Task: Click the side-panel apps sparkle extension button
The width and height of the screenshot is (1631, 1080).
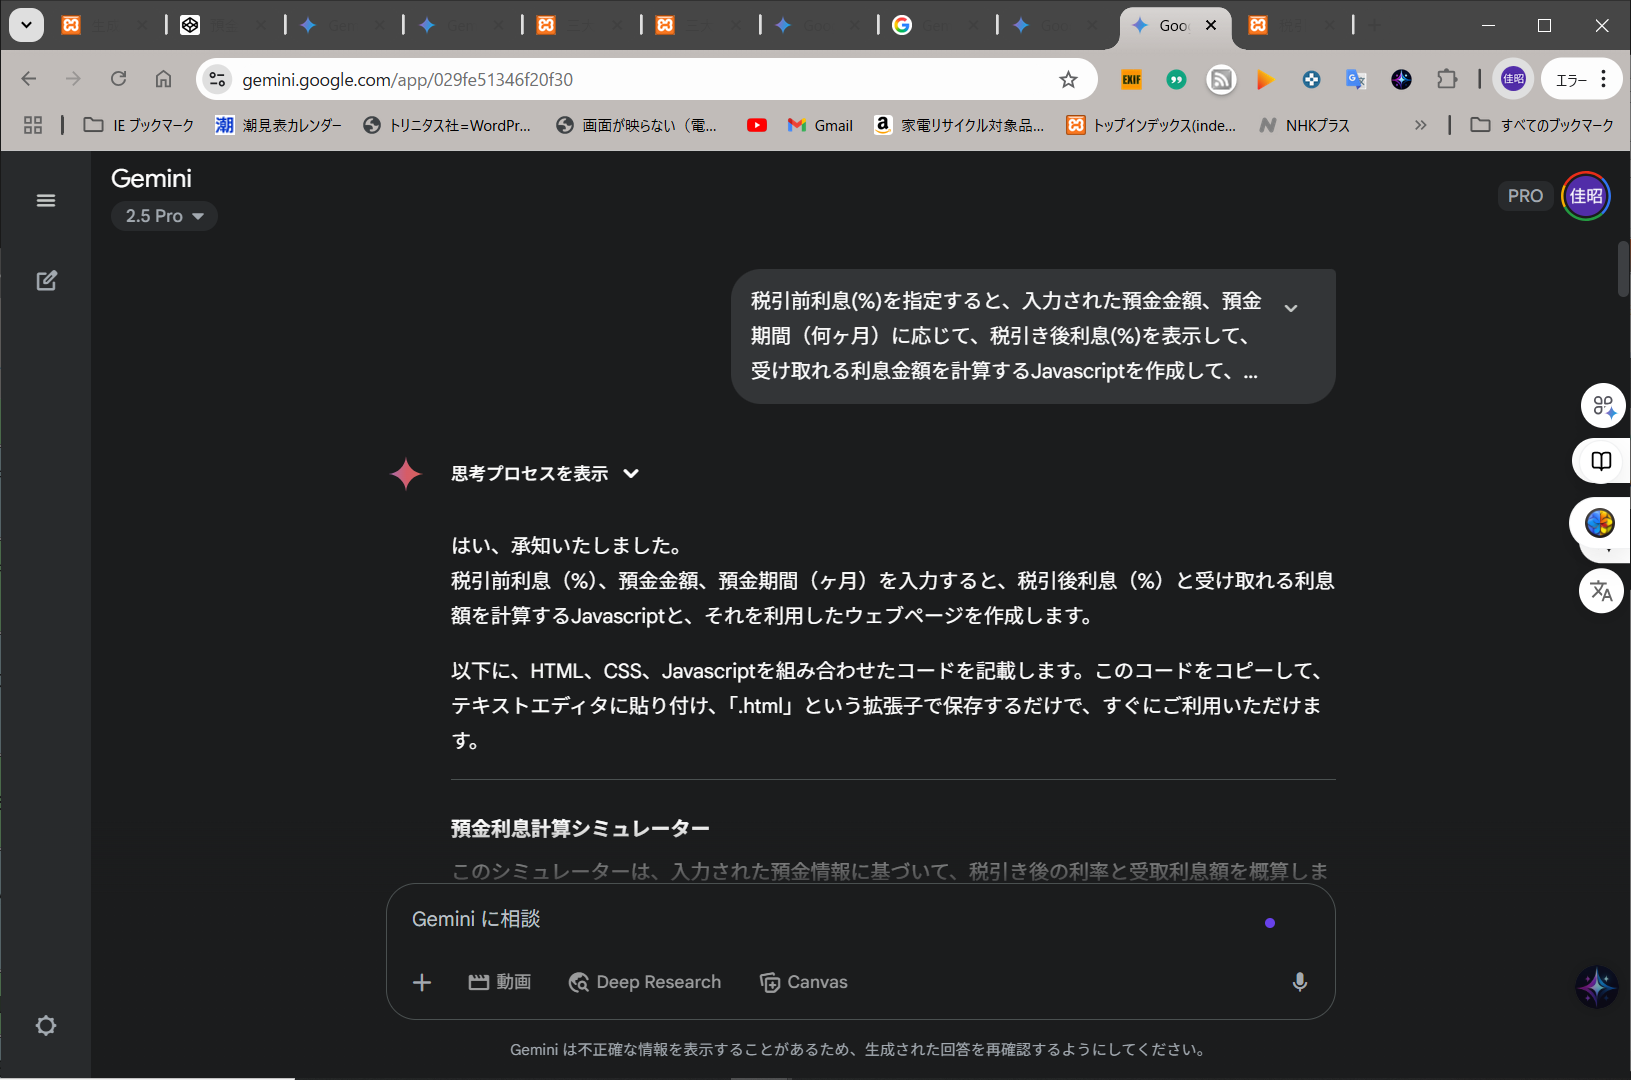Action: [x=1603, y=406]
